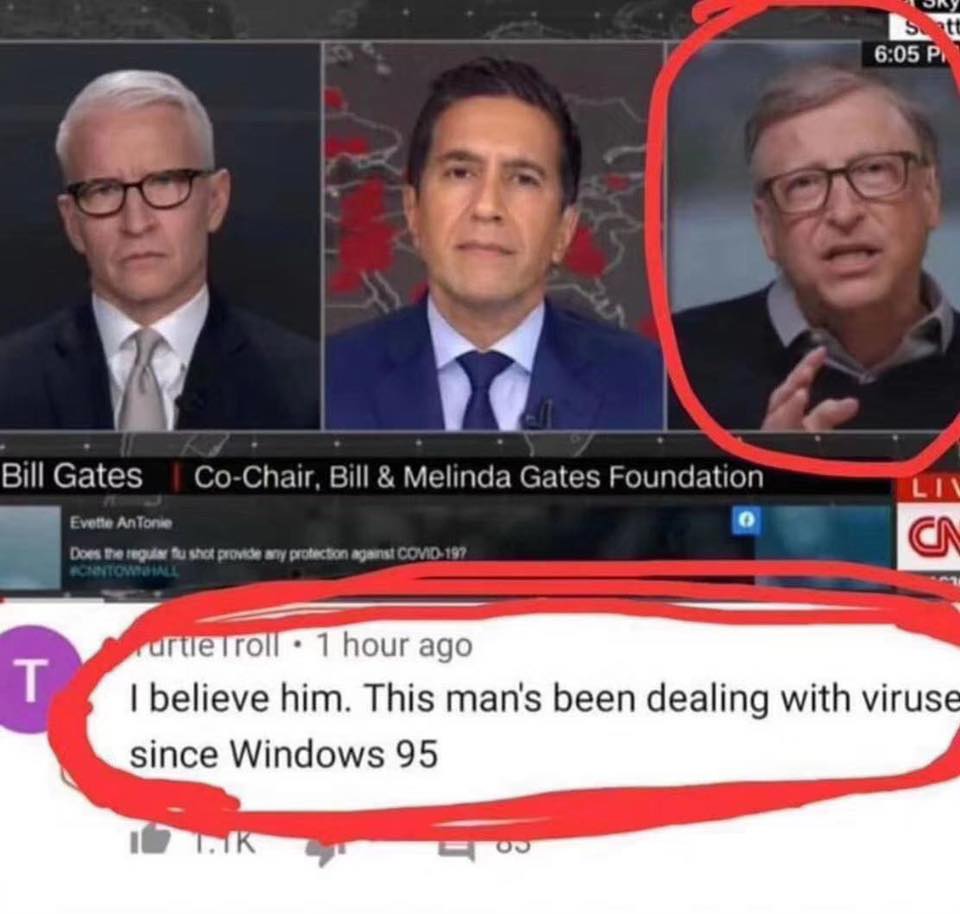Viewport: 960px width, 914px height.
Task: Select the red-circled right video panel
Action: 813,236
